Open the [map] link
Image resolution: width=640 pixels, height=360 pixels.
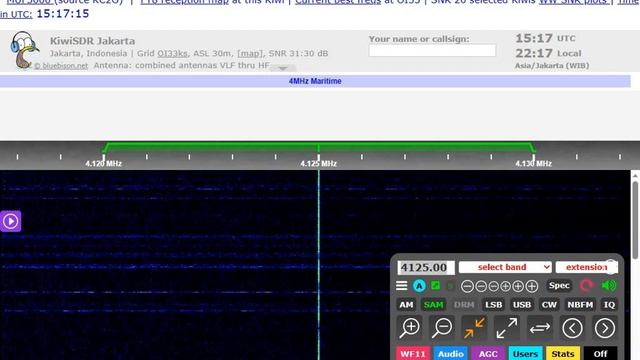(x=249, y=53)
